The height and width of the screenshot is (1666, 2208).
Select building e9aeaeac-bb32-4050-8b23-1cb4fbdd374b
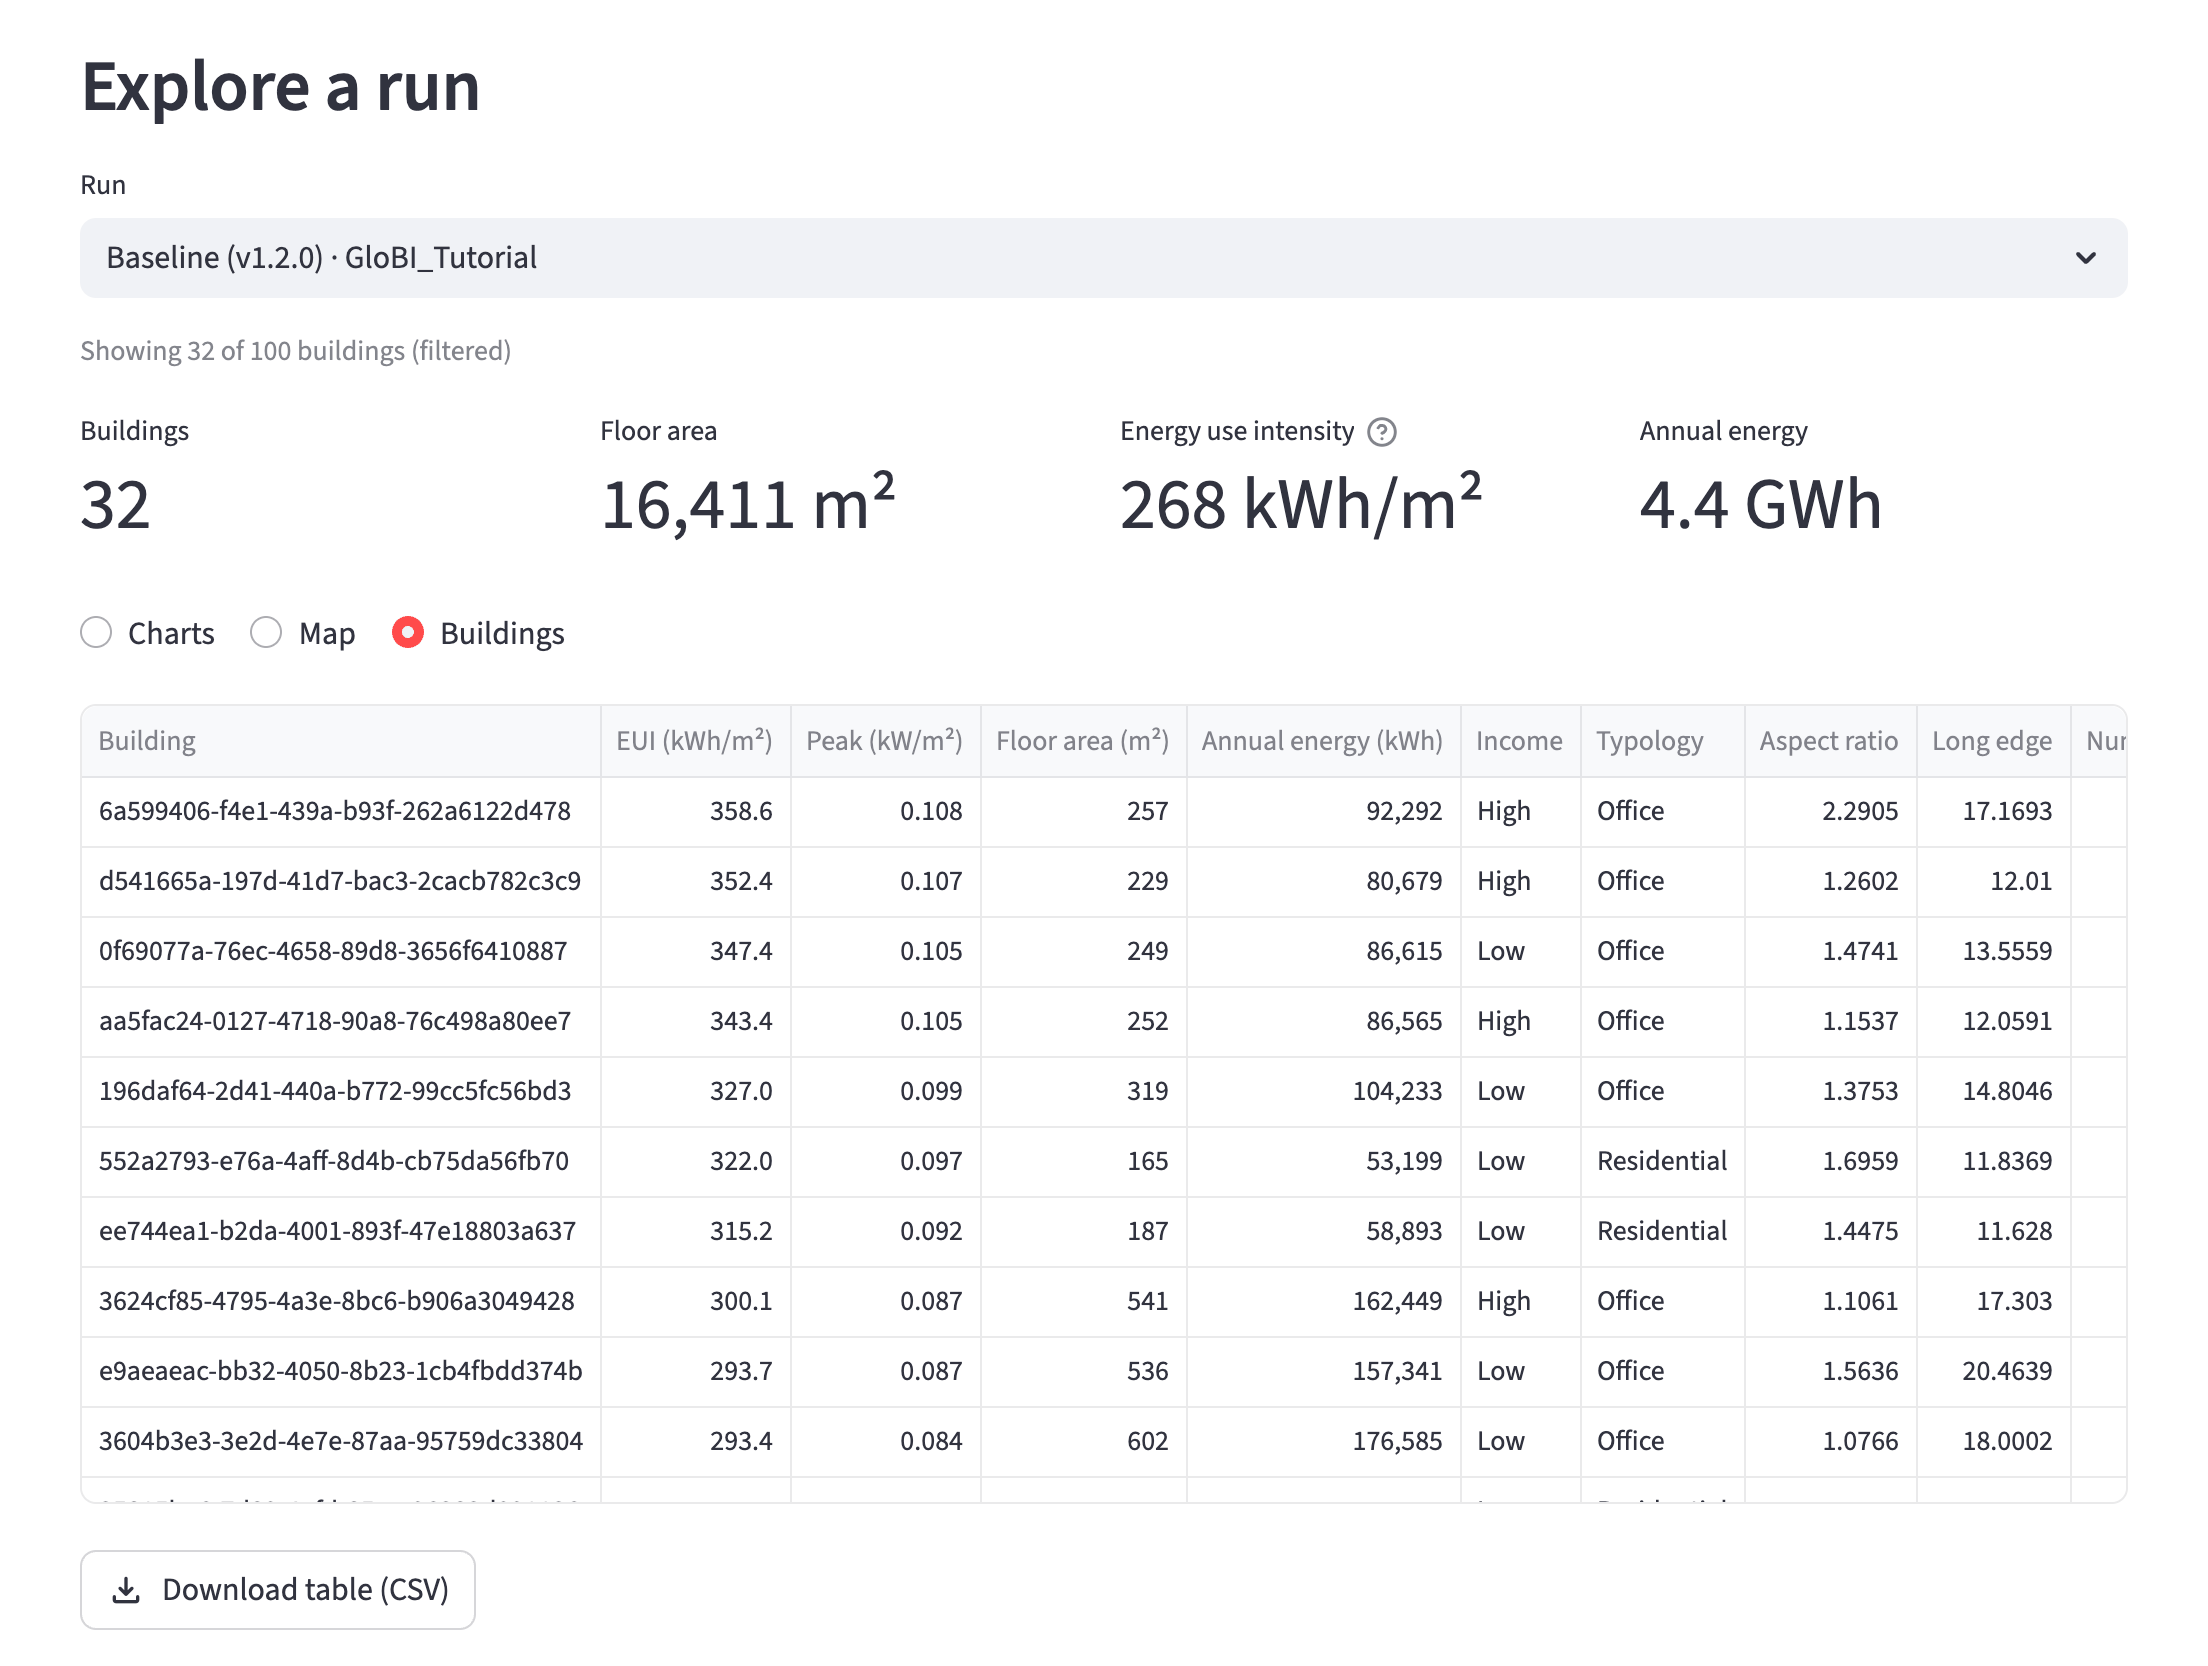(341, 1371)
